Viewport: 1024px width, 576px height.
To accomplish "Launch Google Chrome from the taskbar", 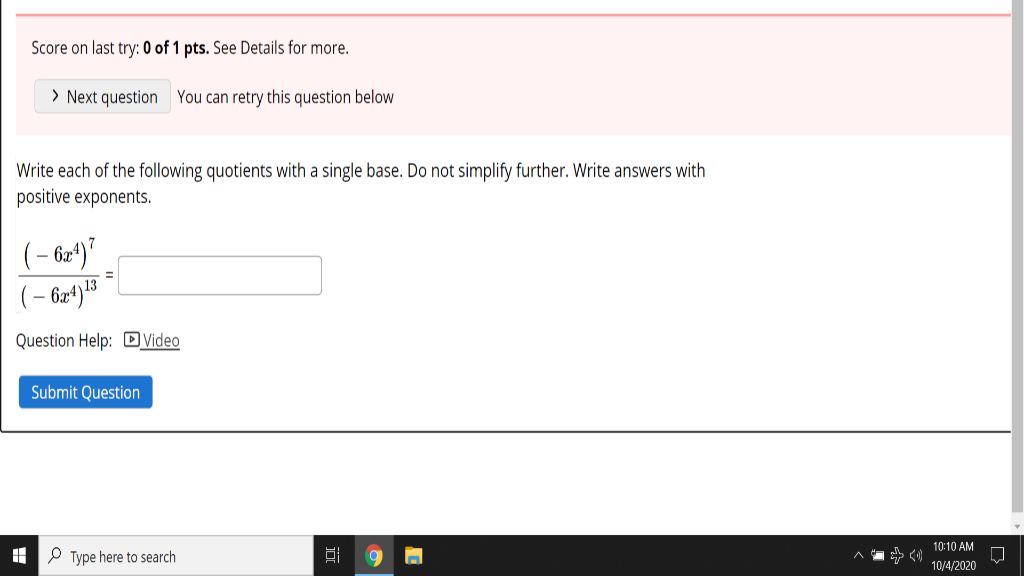I will pos(372,556).
